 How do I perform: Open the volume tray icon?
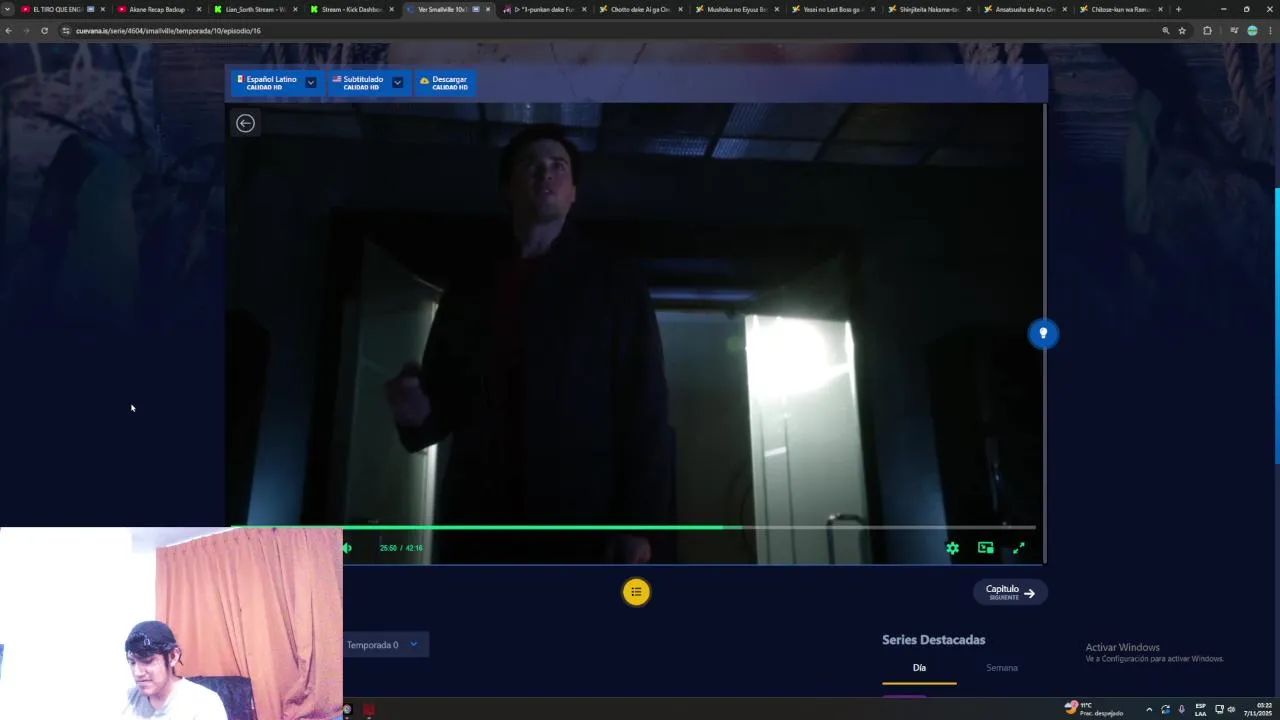coord(1231,709)
